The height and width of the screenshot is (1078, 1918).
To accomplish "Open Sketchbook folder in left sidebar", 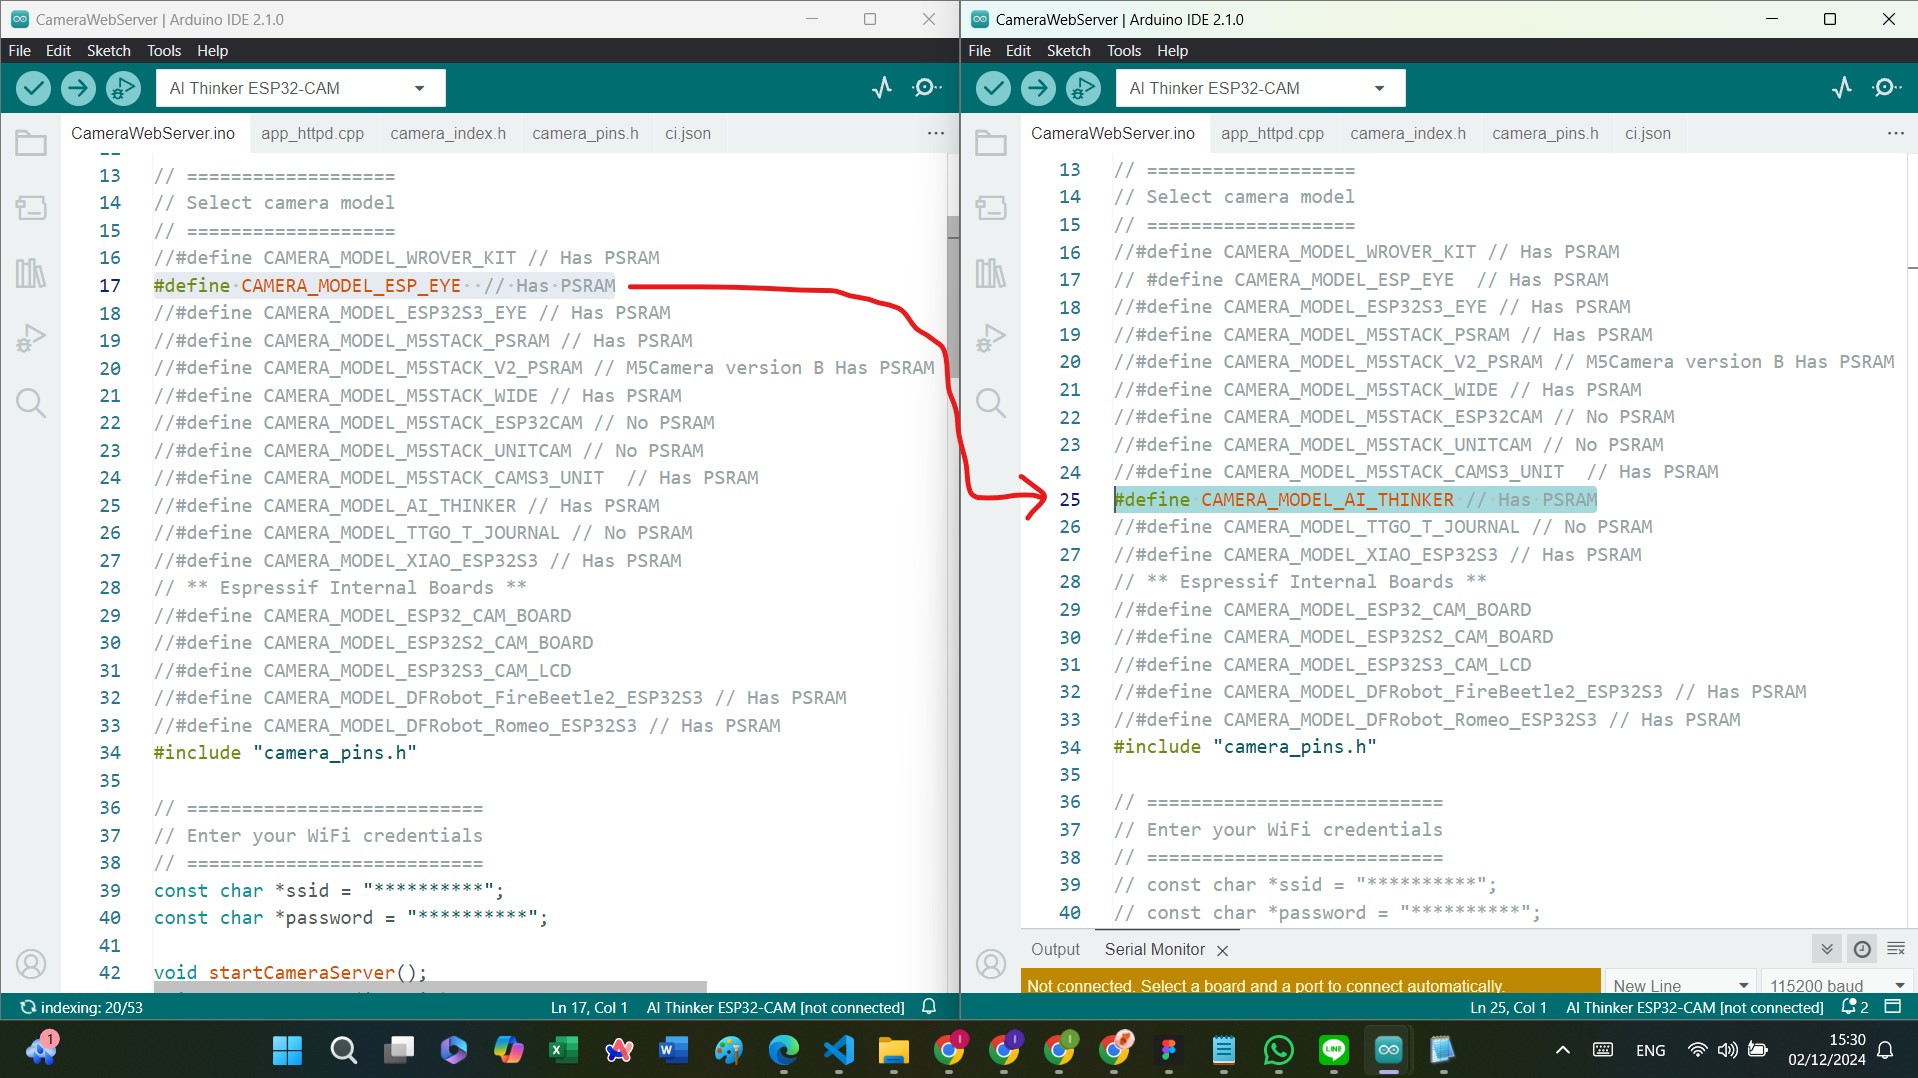I will (31, 143).
